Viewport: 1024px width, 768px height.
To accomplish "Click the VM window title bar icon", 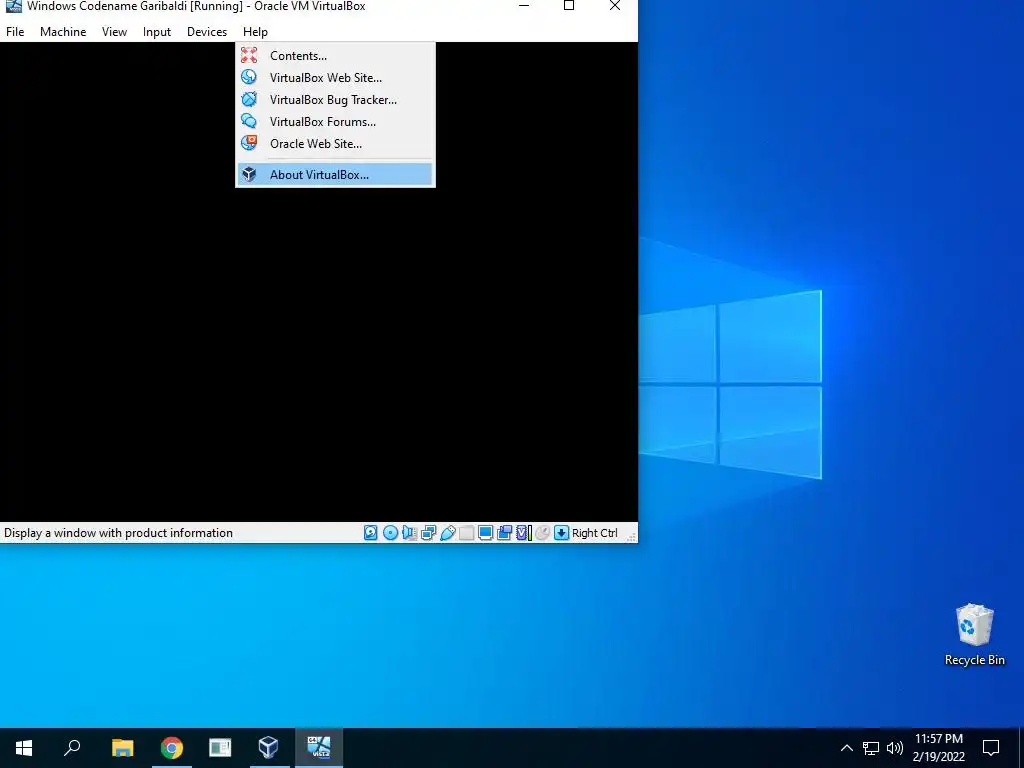I will point(13,6).
